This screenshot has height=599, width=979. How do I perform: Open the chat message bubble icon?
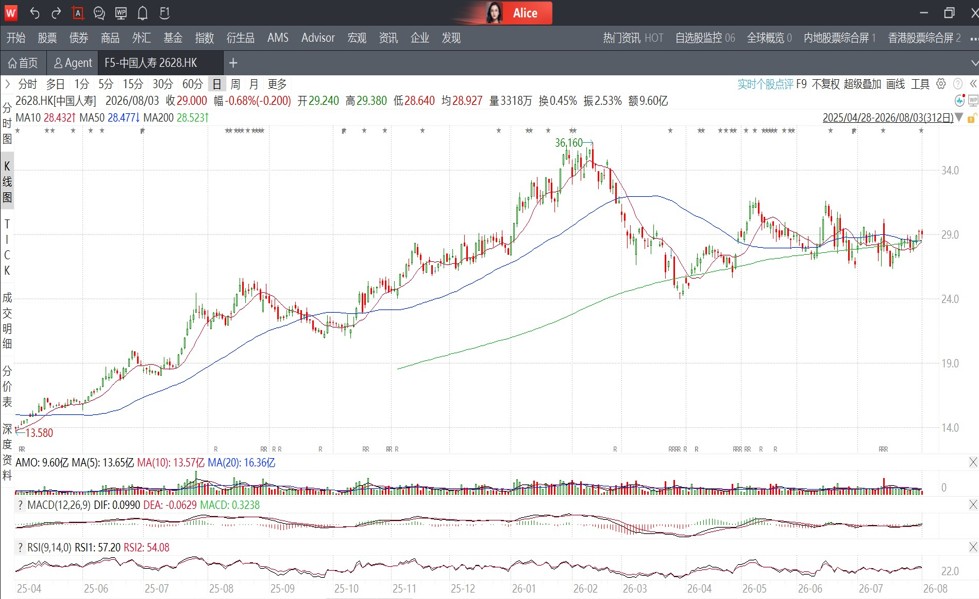(x=99, y=13)
